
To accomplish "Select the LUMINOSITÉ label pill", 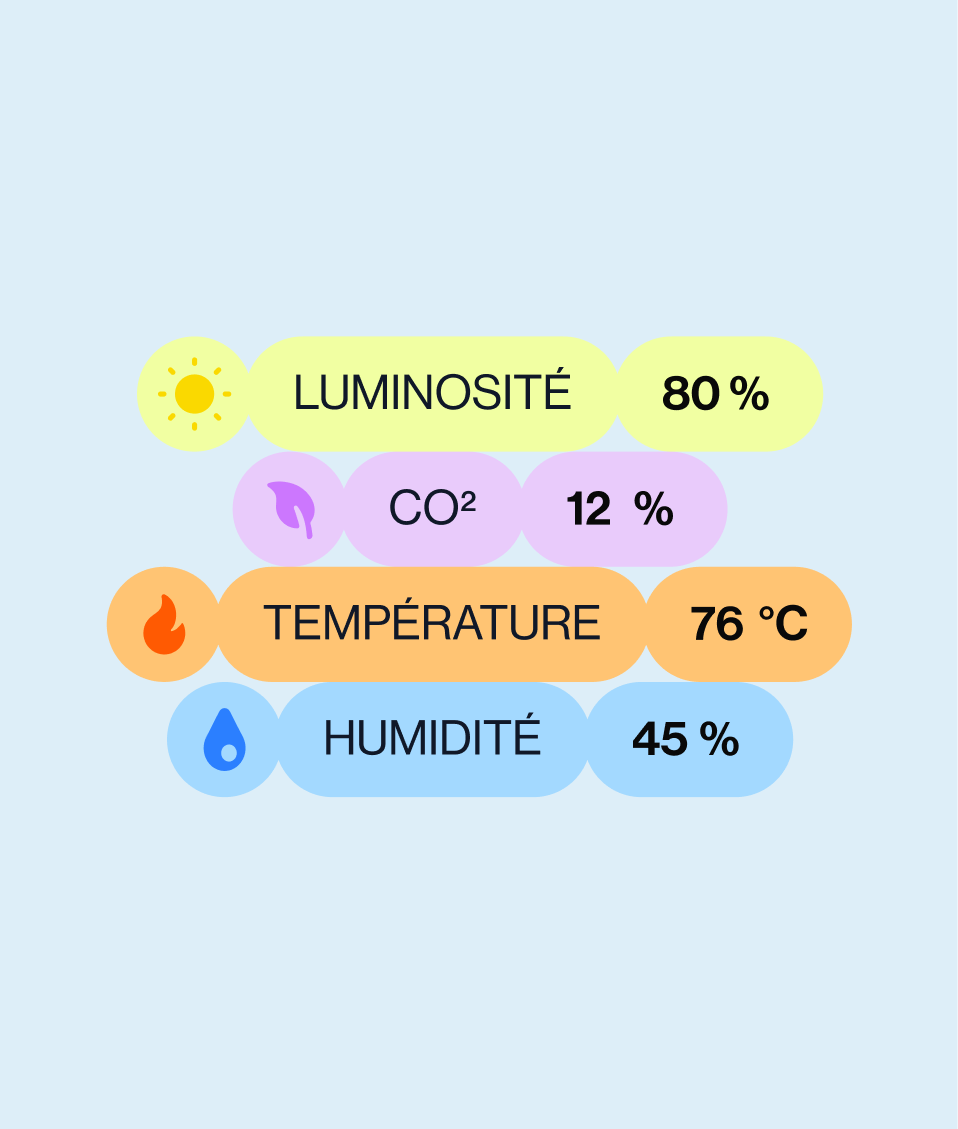I will [432, 394].
